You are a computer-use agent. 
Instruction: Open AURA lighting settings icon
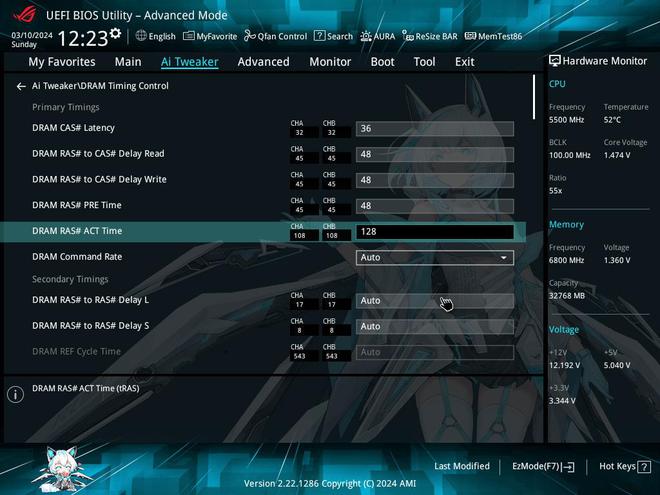tap(365, 36)
